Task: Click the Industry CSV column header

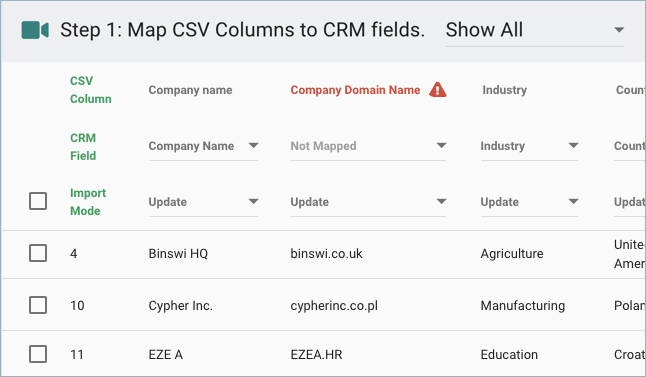Action: coord(505,90)
